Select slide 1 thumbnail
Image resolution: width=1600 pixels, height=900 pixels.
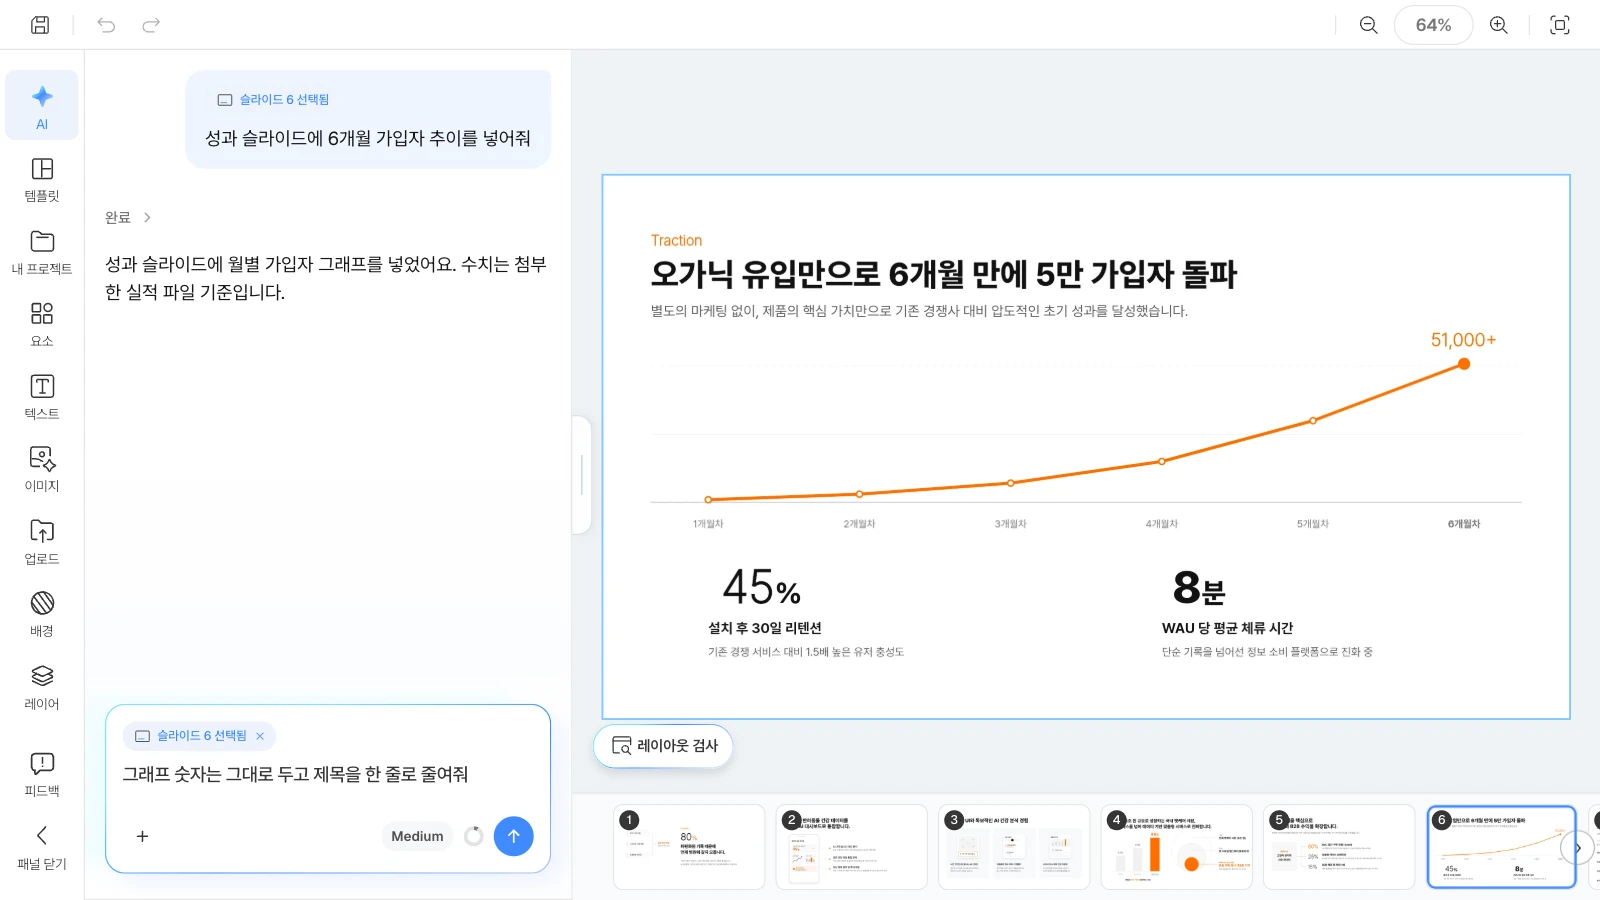coord(689,847)
